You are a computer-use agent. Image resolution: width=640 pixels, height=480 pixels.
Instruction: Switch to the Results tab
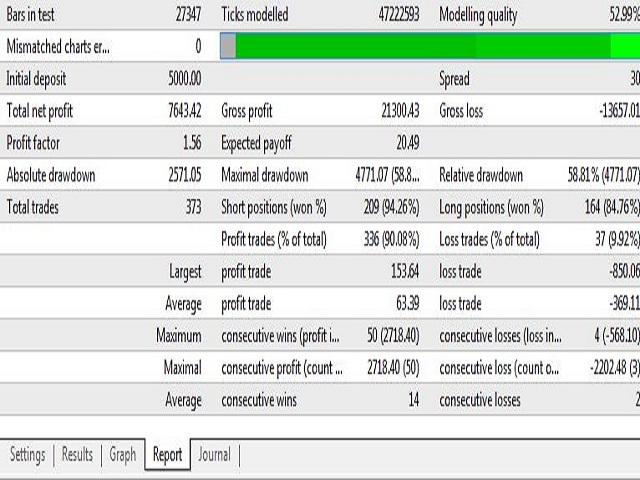[77, 454]
